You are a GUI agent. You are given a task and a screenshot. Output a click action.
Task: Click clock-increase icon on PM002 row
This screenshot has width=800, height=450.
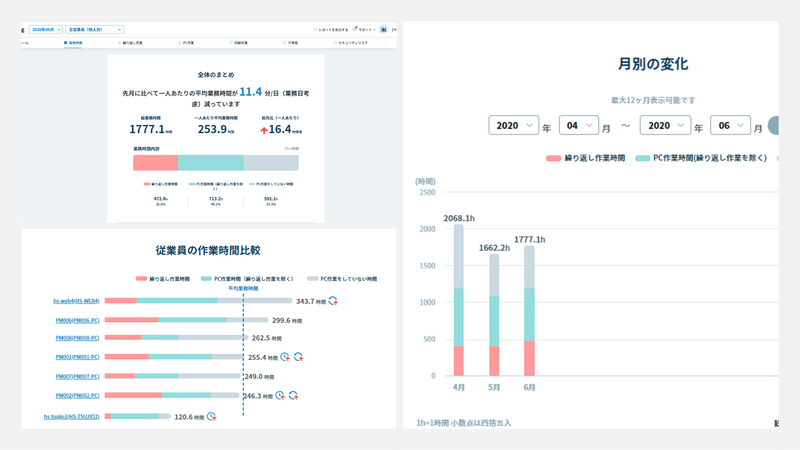click(280, 395)
